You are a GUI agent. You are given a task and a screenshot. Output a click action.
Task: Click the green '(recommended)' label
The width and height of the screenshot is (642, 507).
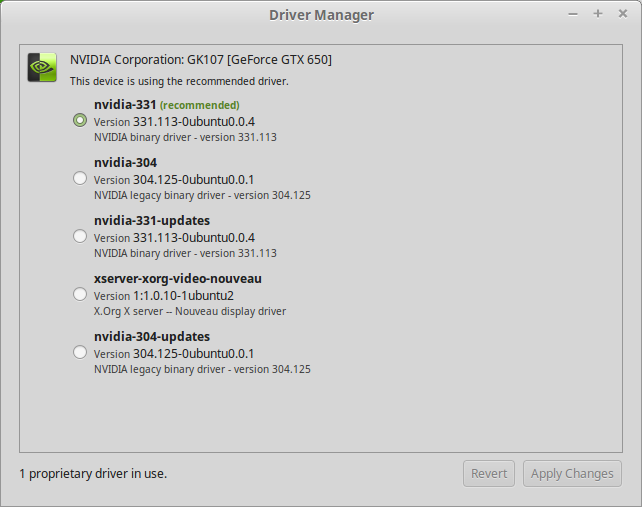[x=199, y=105]
